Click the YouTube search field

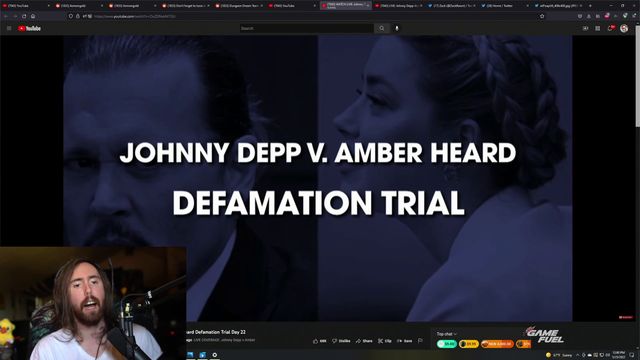307,28
